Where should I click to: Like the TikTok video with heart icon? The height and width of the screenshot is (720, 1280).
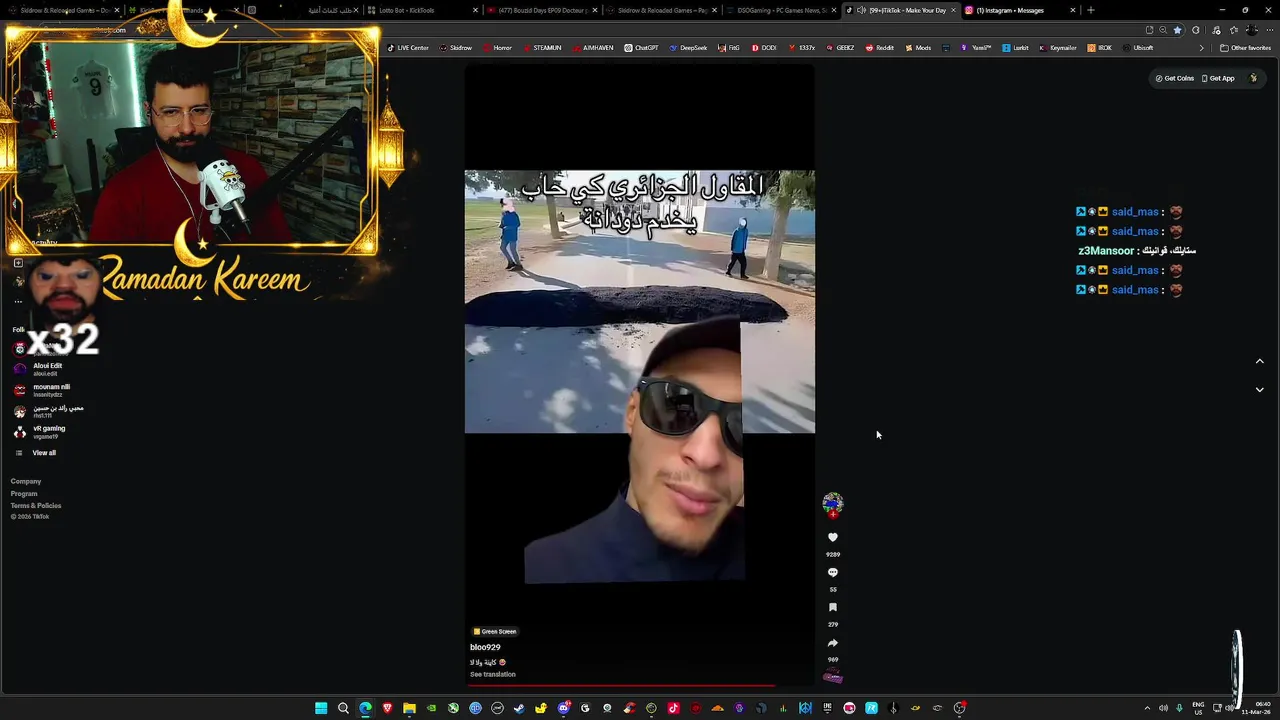point(832,537)
